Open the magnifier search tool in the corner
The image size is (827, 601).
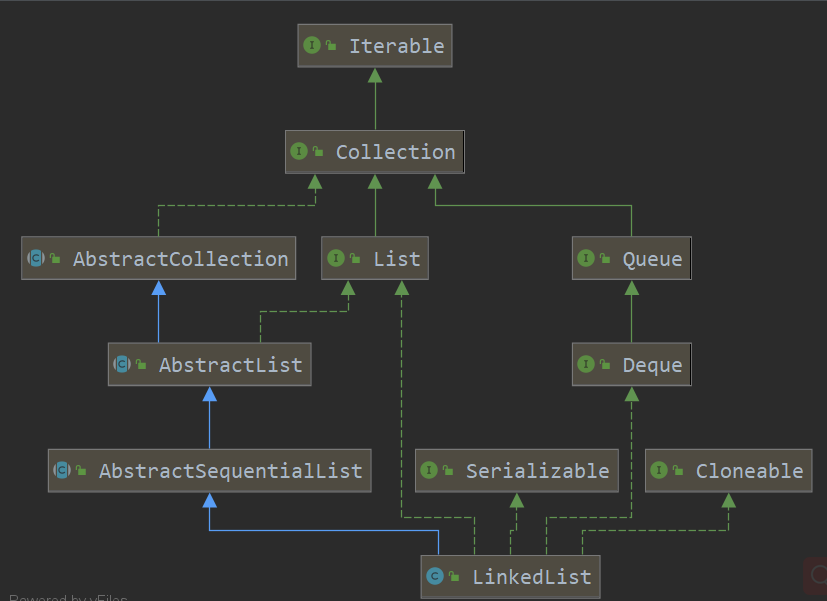pos(818,576)
